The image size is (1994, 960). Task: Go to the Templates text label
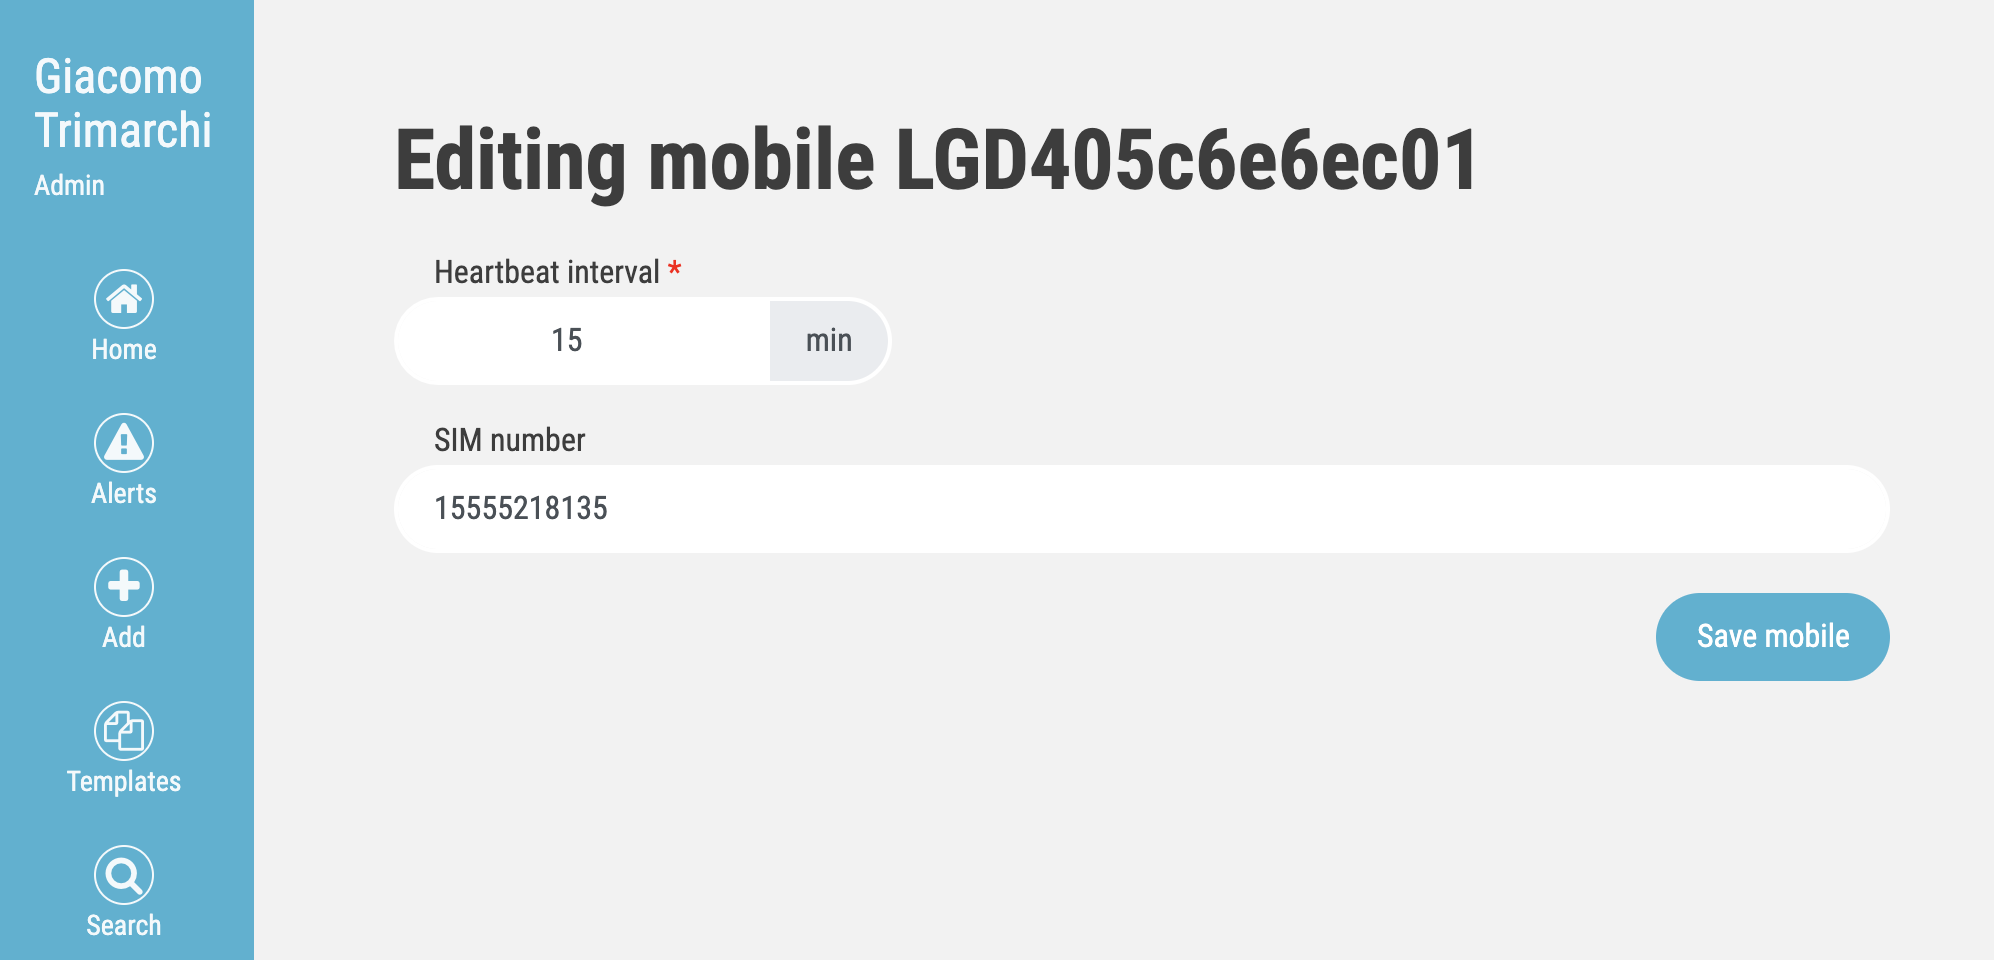tap(124, 782)
